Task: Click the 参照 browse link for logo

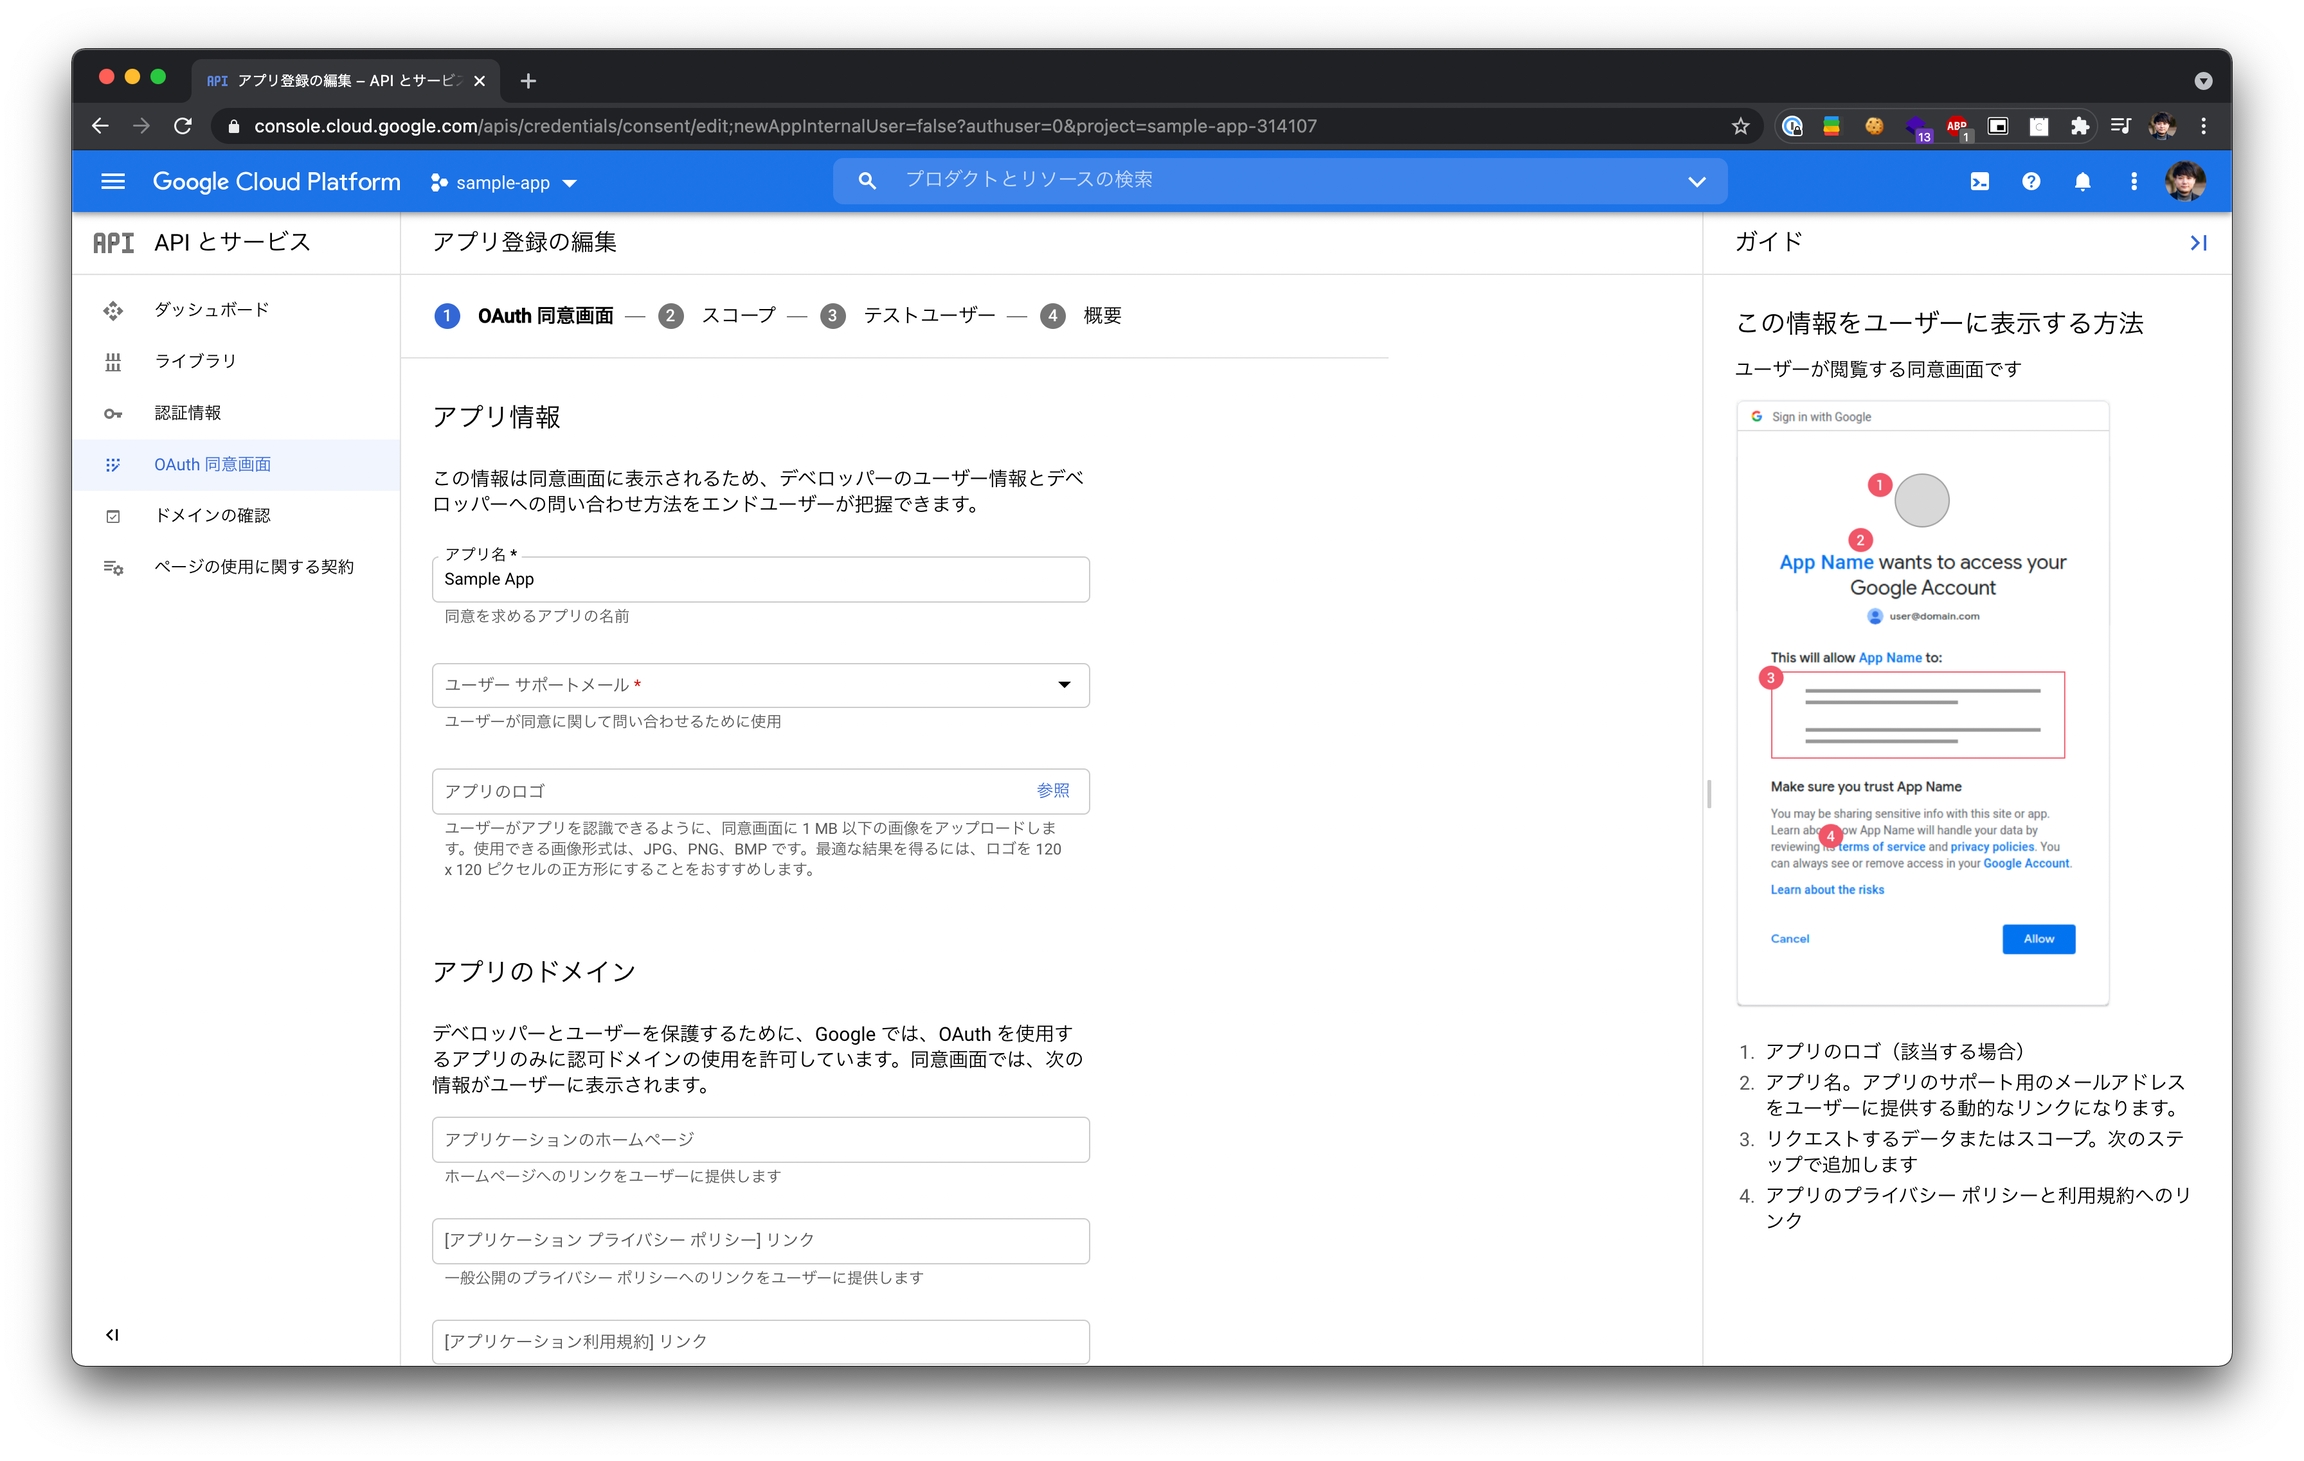Action: tap(1052, 791)
